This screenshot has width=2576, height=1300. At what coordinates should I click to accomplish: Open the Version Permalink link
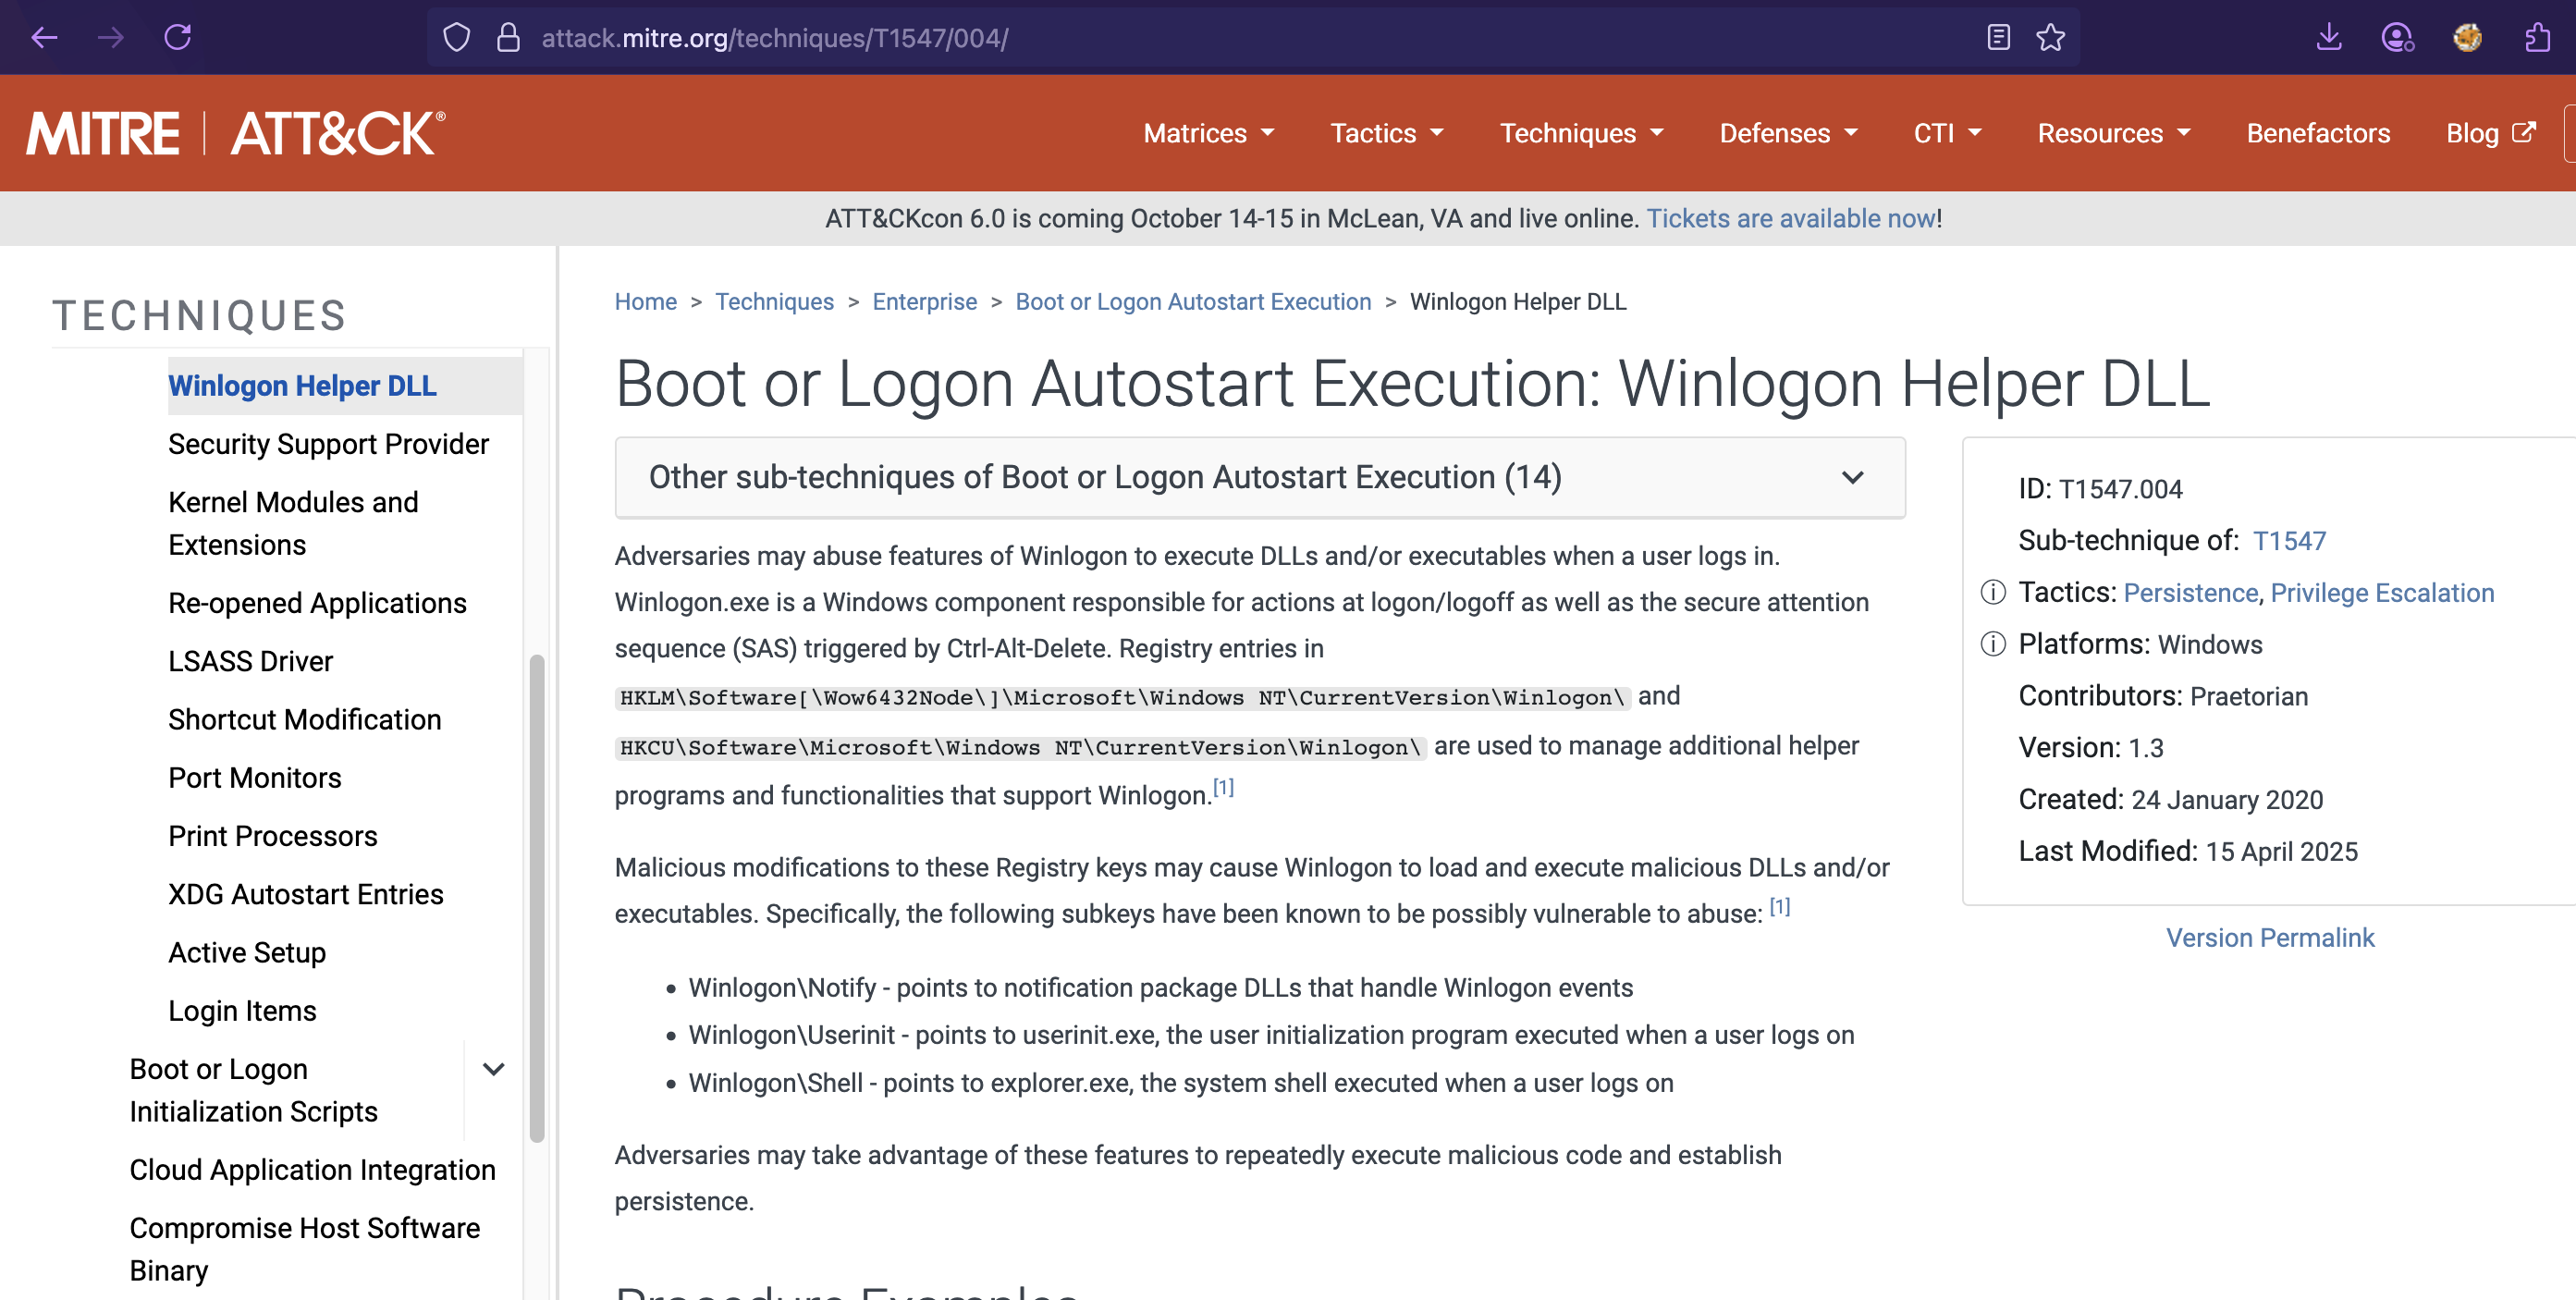point(2269,938)
